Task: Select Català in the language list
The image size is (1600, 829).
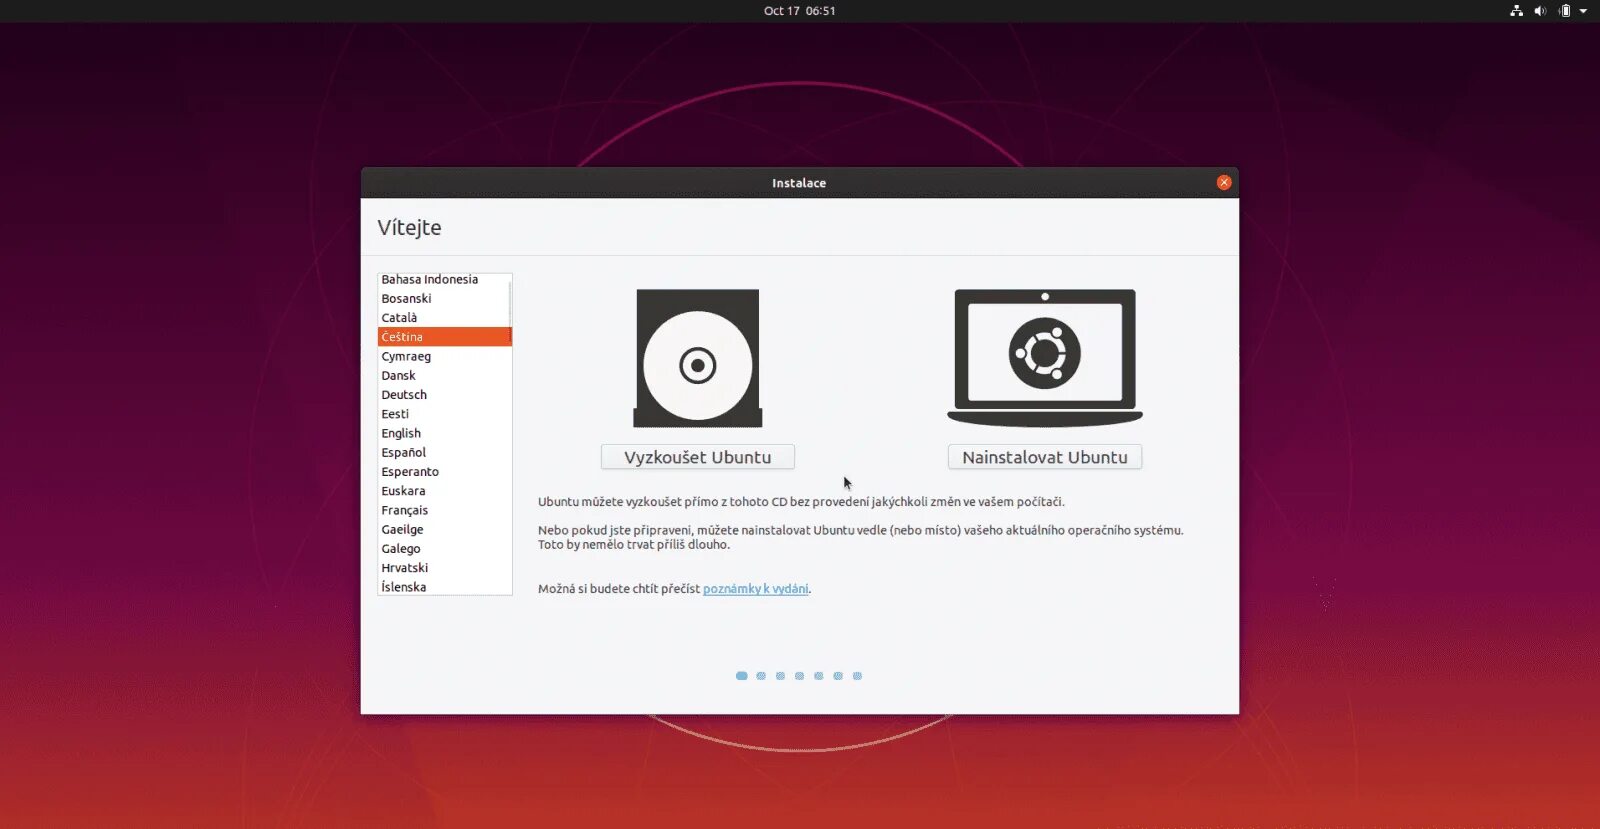Action: (444, 318)
